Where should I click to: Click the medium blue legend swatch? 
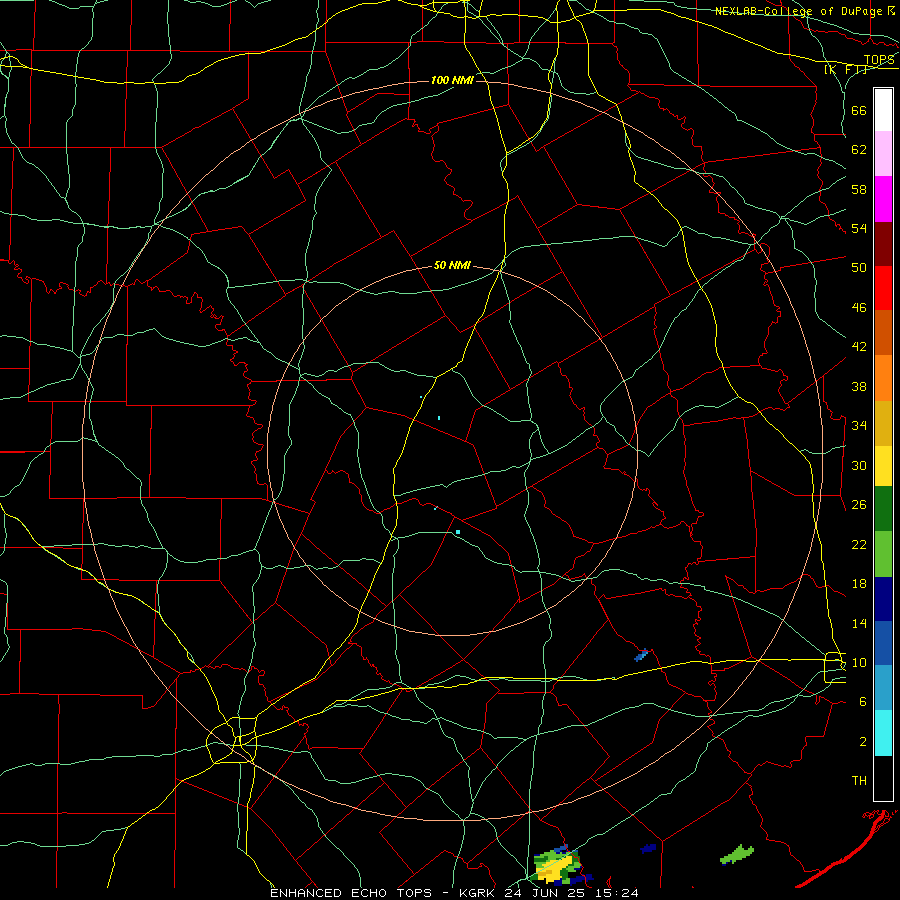tap(883, 643)
